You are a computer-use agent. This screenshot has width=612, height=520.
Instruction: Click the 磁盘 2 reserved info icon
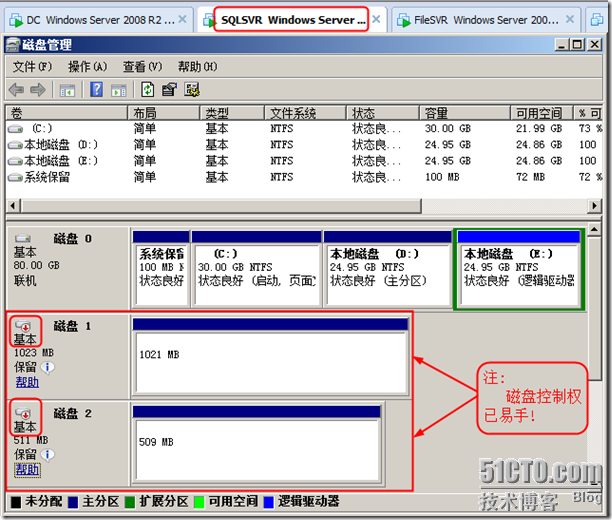tap(48, 454)
